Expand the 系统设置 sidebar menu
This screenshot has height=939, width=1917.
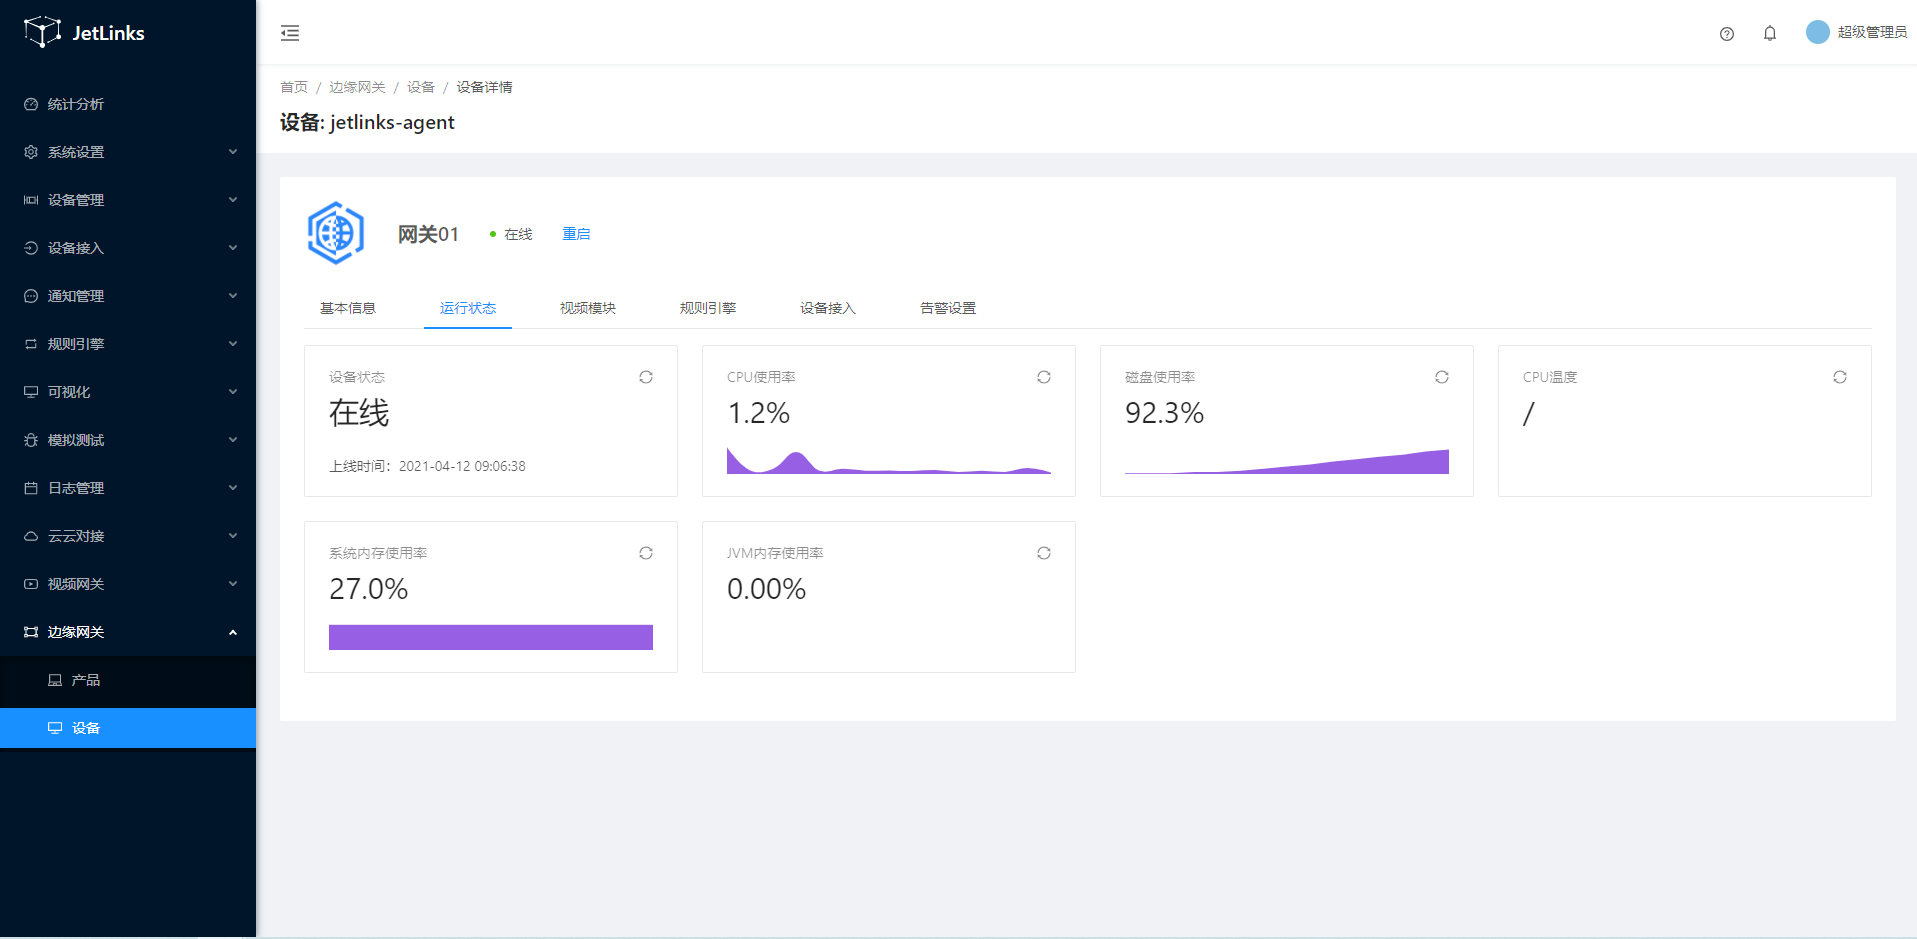[128, 152]
